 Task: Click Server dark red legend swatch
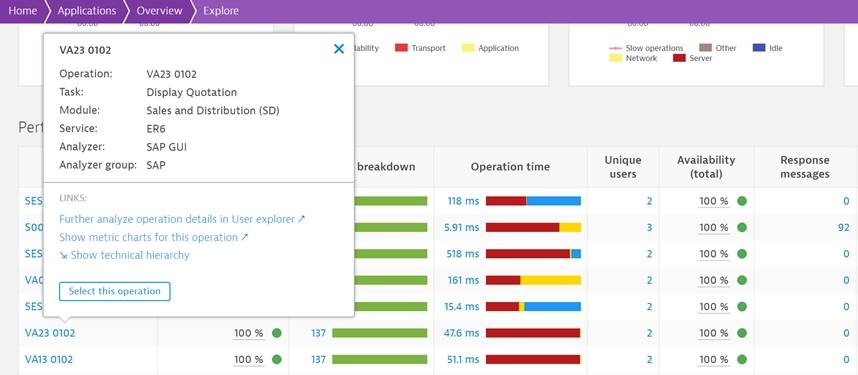coord(679,58)
